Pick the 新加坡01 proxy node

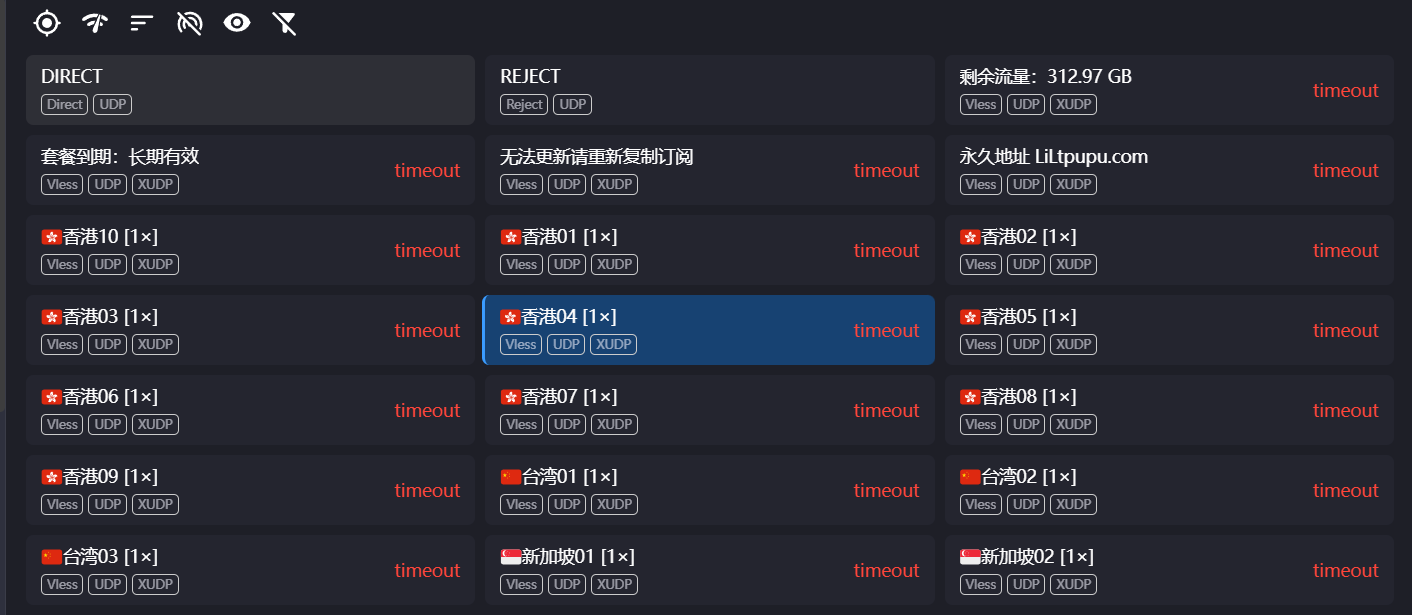(680, 569)
